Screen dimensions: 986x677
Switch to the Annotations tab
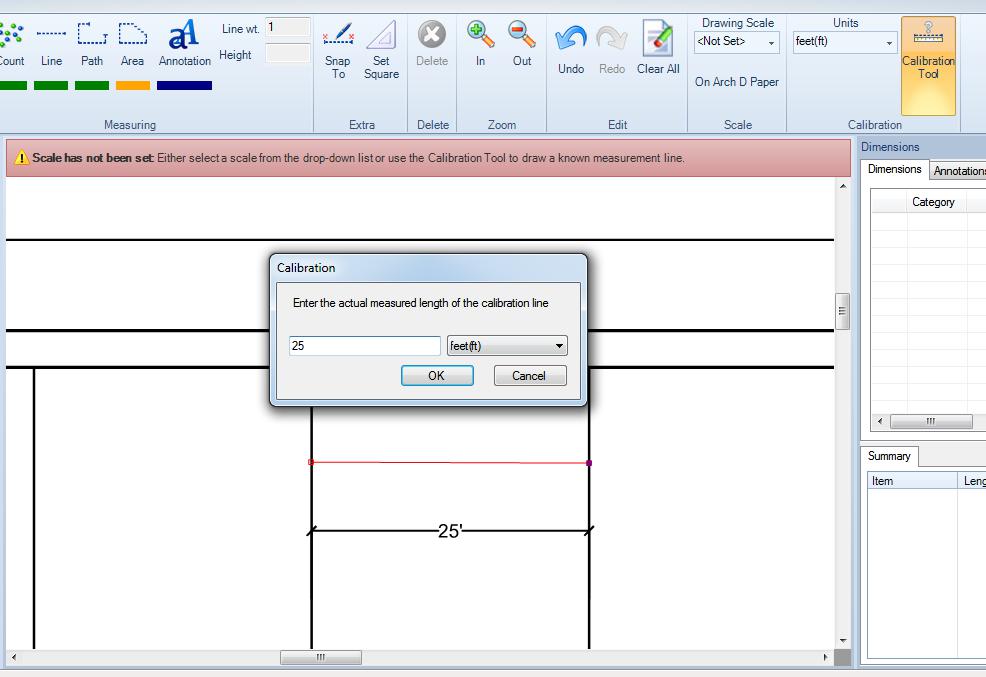click(958, 171)
